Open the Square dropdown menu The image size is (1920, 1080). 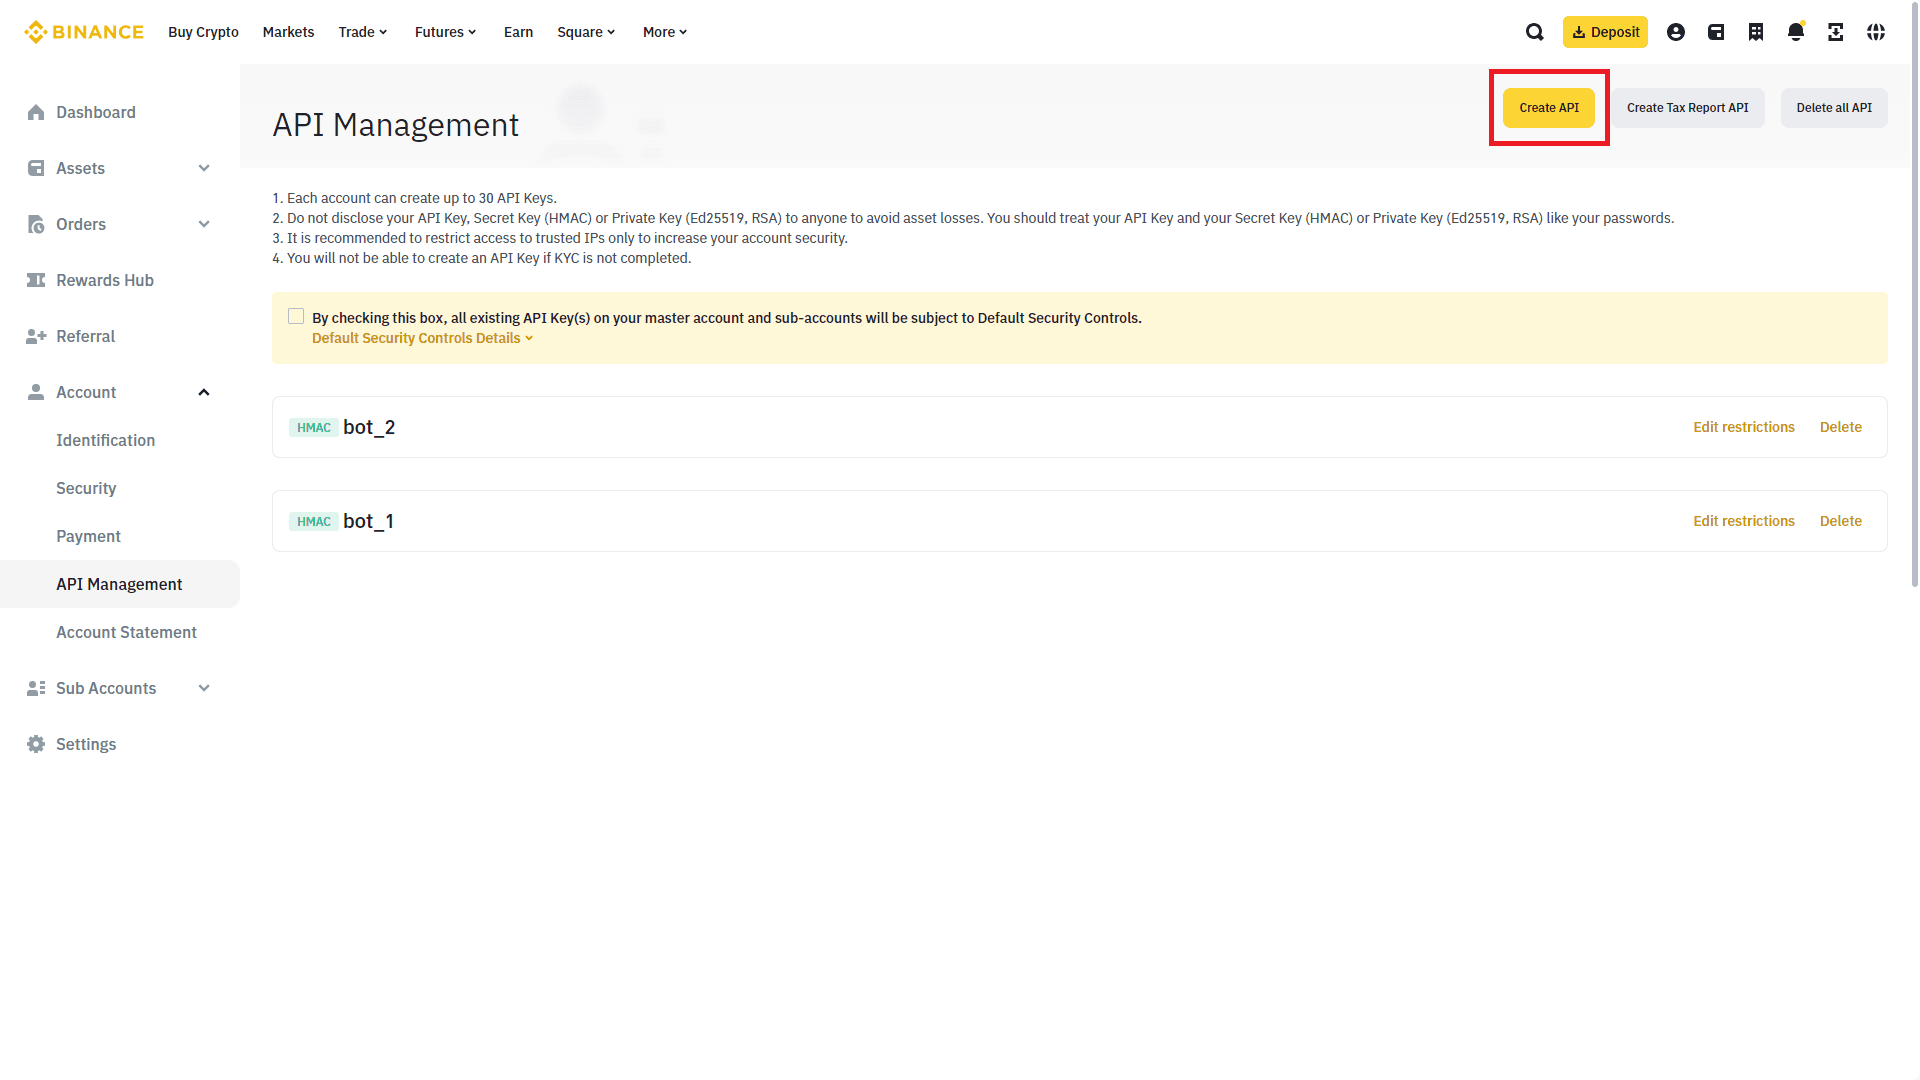(586, 32)
